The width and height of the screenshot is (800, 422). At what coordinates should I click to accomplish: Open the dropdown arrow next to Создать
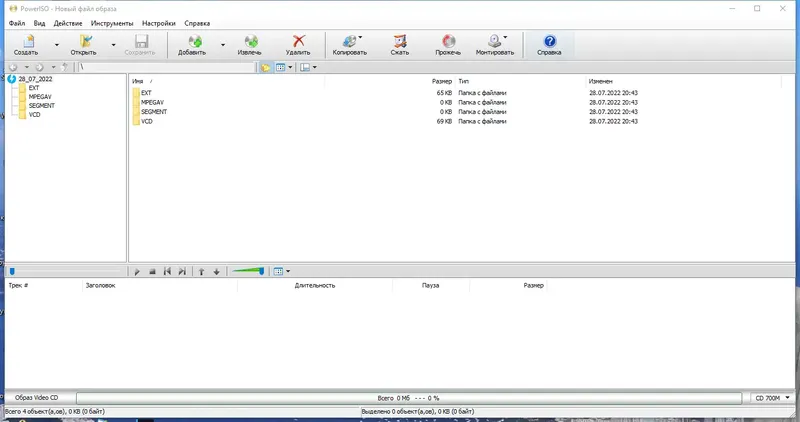[x=57, y=45]
